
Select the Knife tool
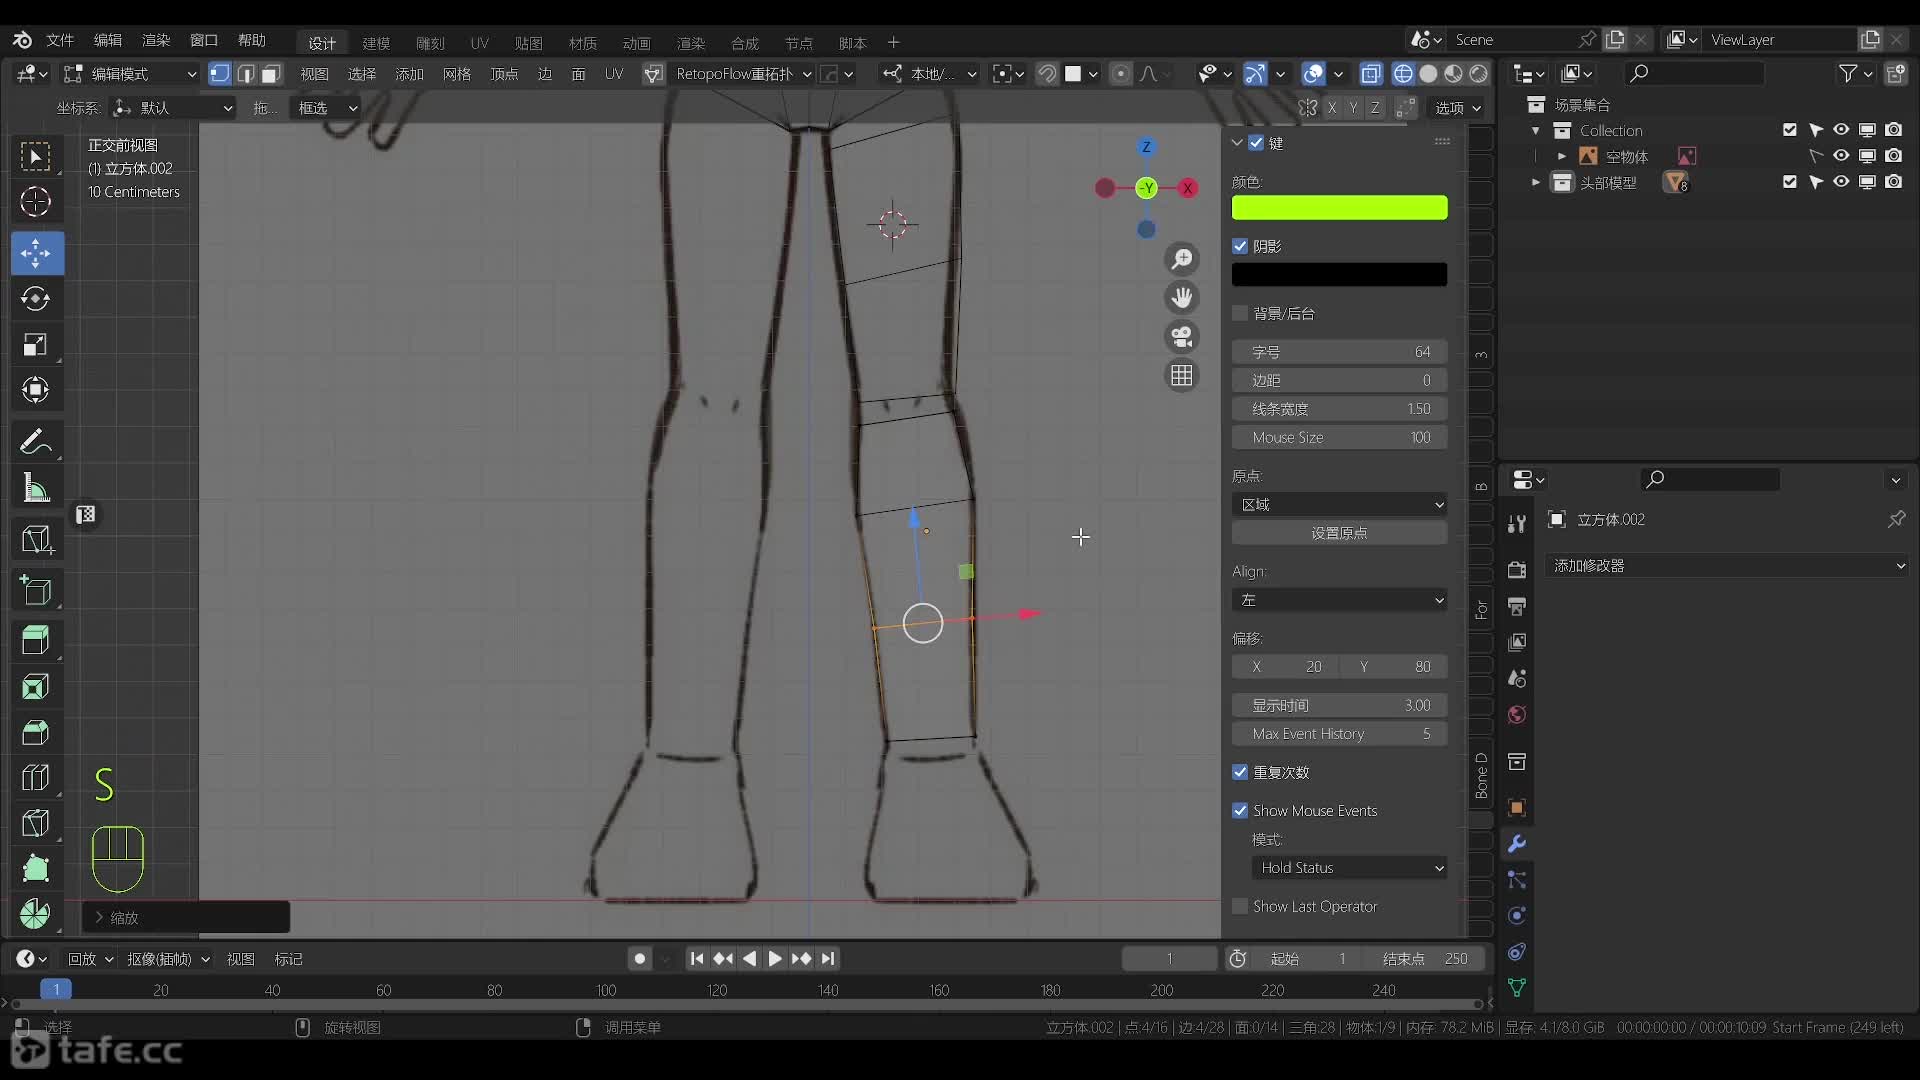pyautogui.click(x=36, y=823)
